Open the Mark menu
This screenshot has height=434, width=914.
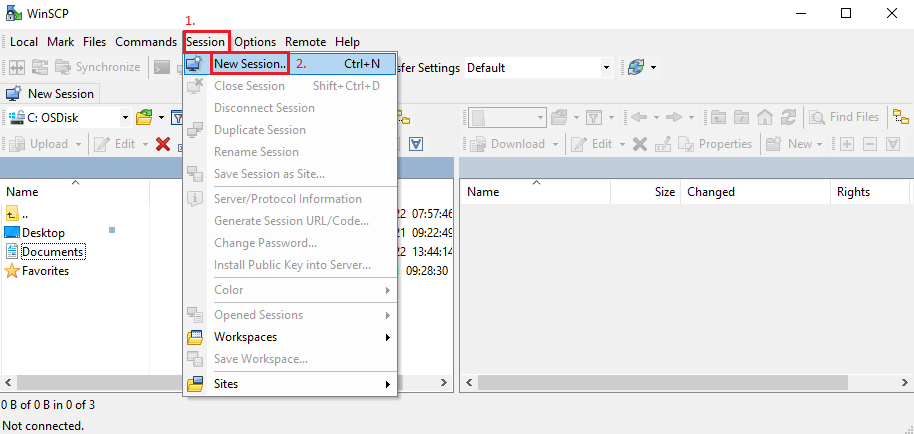click(61, 42)
